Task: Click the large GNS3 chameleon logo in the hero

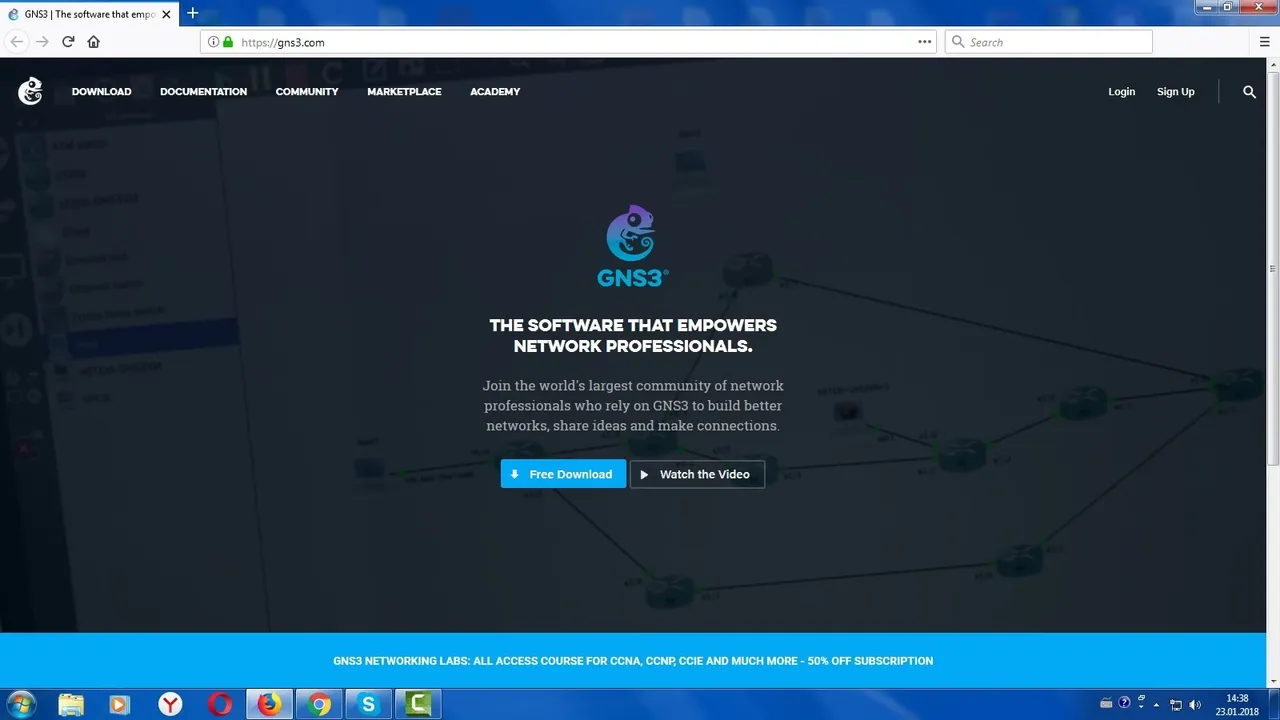Action: point(632,246)
